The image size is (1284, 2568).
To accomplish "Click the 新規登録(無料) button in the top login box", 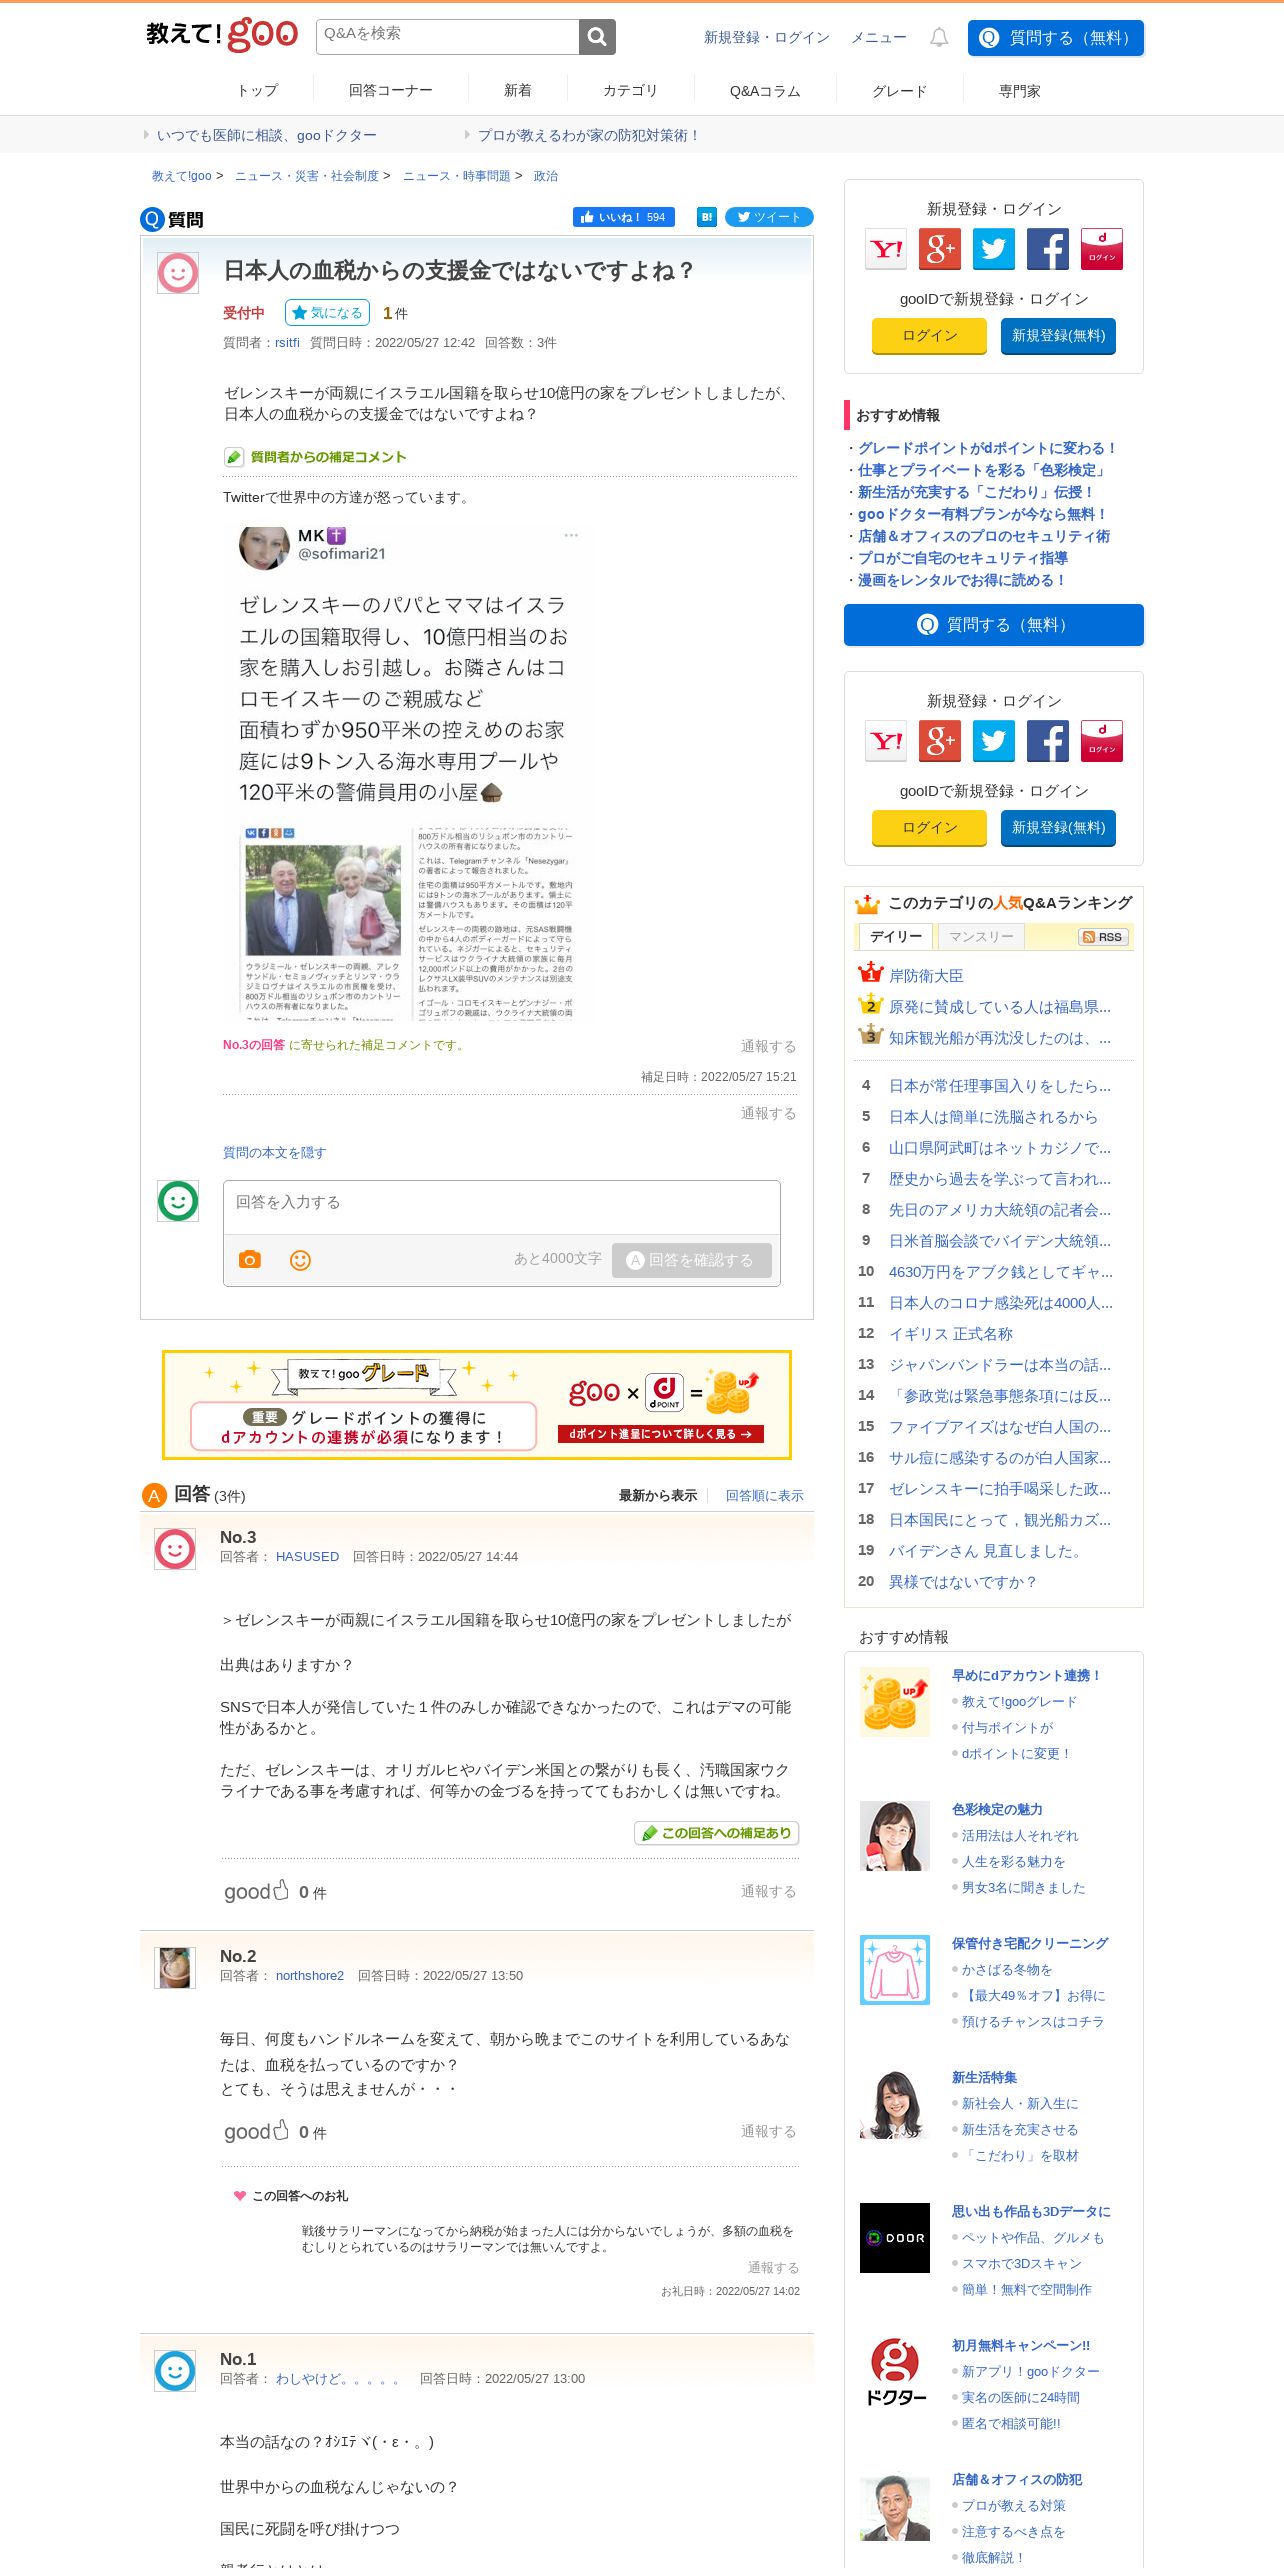I will 1058,336.
